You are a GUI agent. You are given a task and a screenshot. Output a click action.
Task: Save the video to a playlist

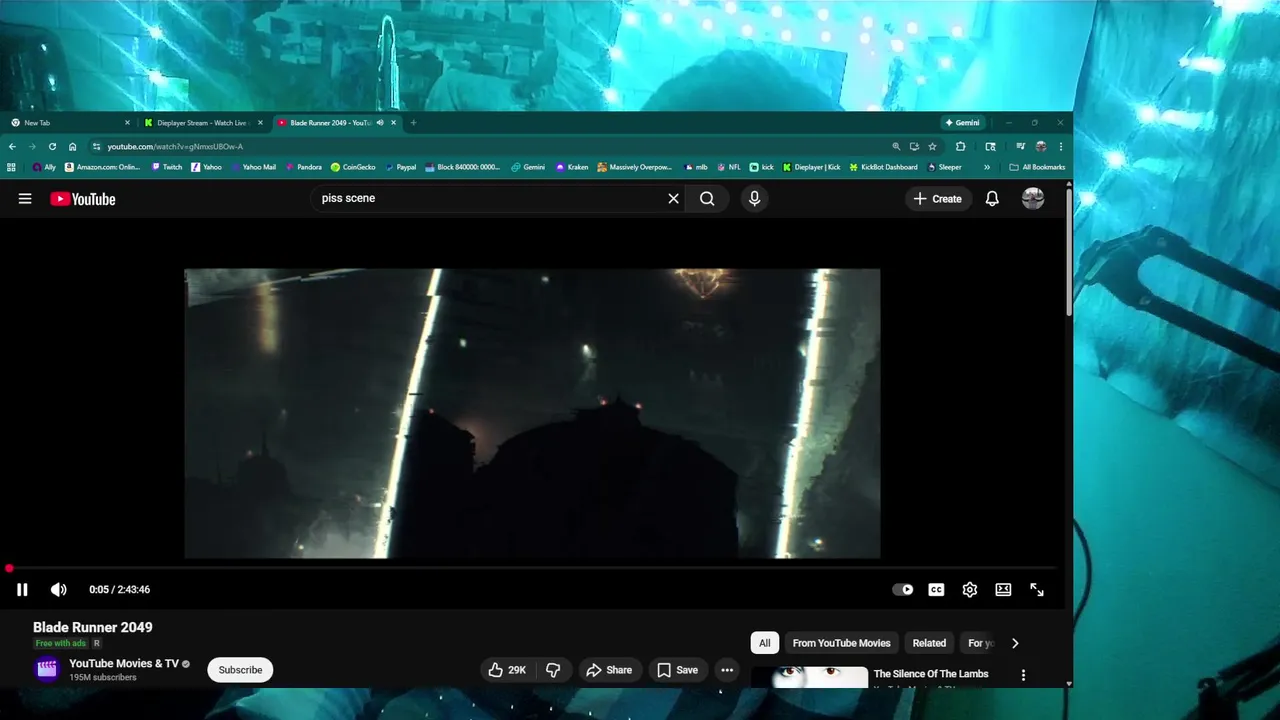(x=677, y=670)
